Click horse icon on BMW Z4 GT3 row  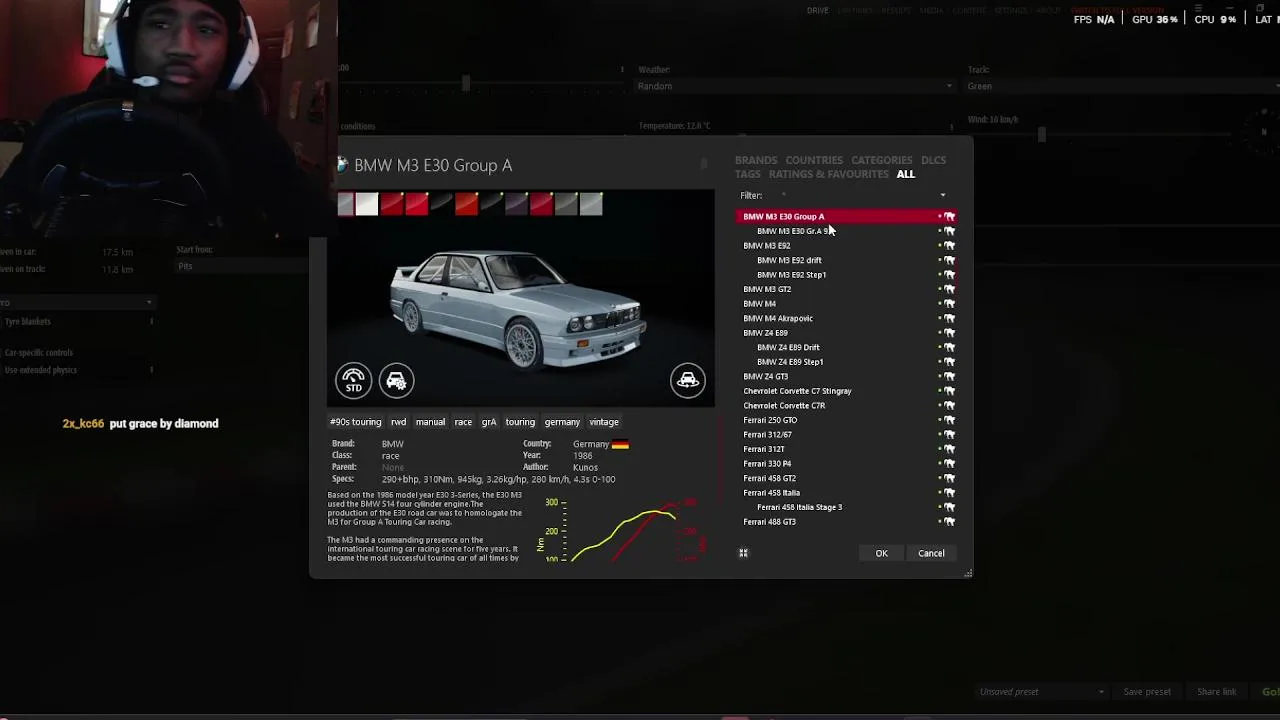point(949,376)
